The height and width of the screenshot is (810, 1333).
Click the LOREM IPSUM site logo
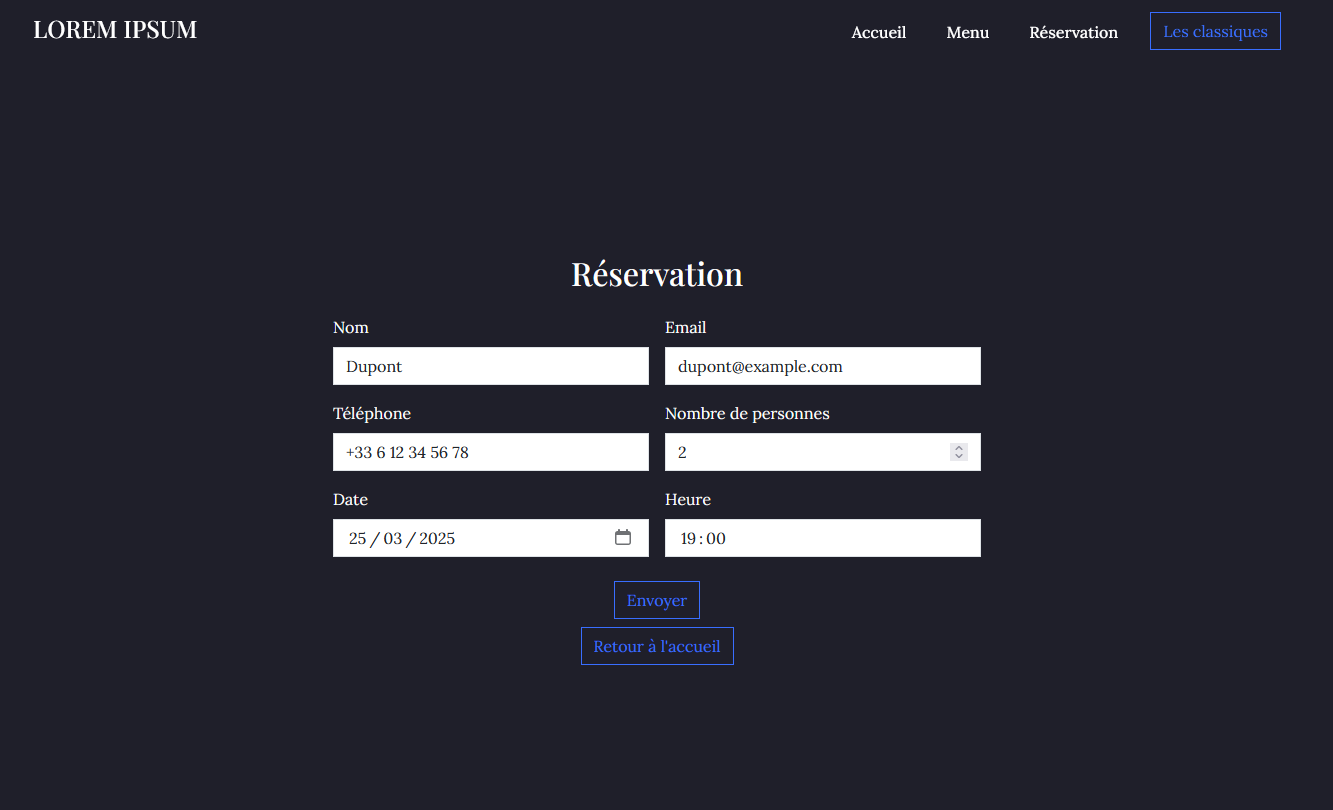click(x=115, y=30)
